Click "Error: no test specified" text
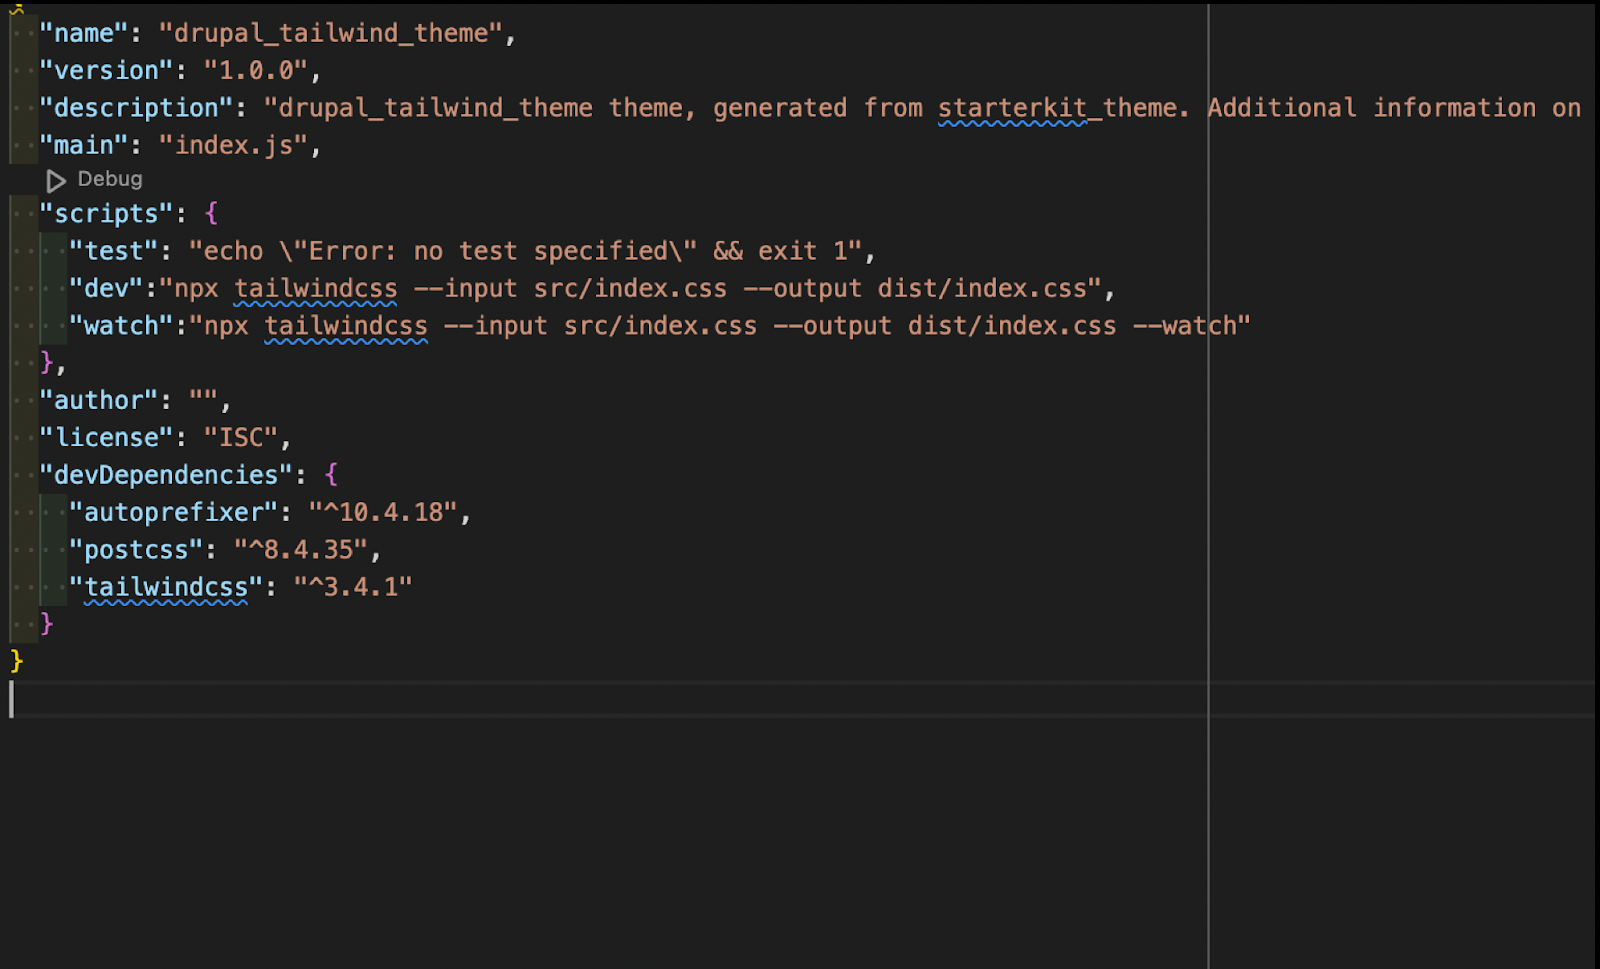Image resolution: width=1600 pixels, height=969 pixels. pos(488,251)
